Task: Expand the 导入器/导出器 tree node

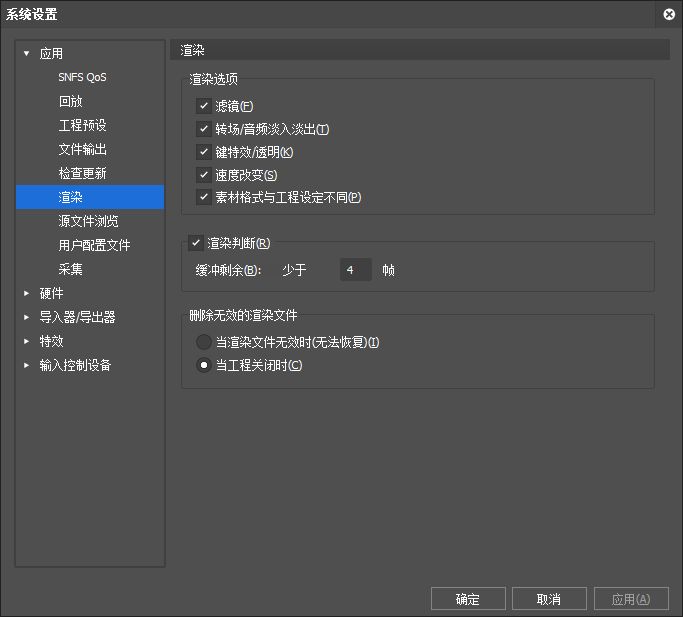Action: coord(27,317)
